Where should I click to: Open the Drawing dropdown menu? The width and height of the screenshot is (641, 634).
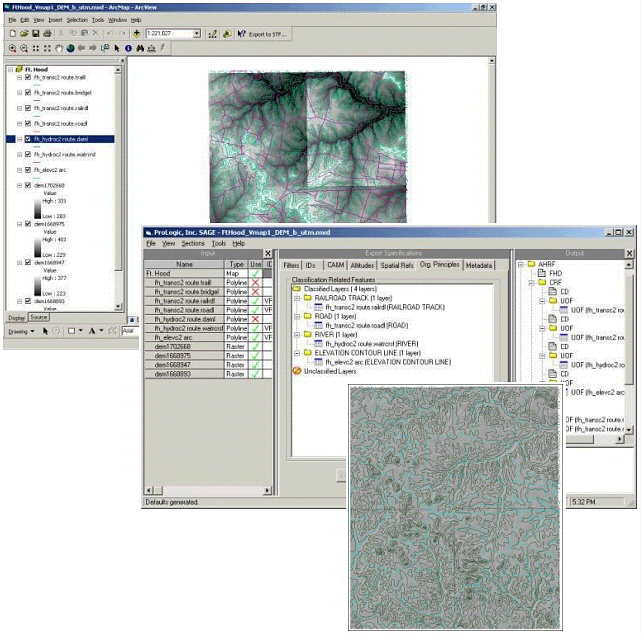(18, 330)
